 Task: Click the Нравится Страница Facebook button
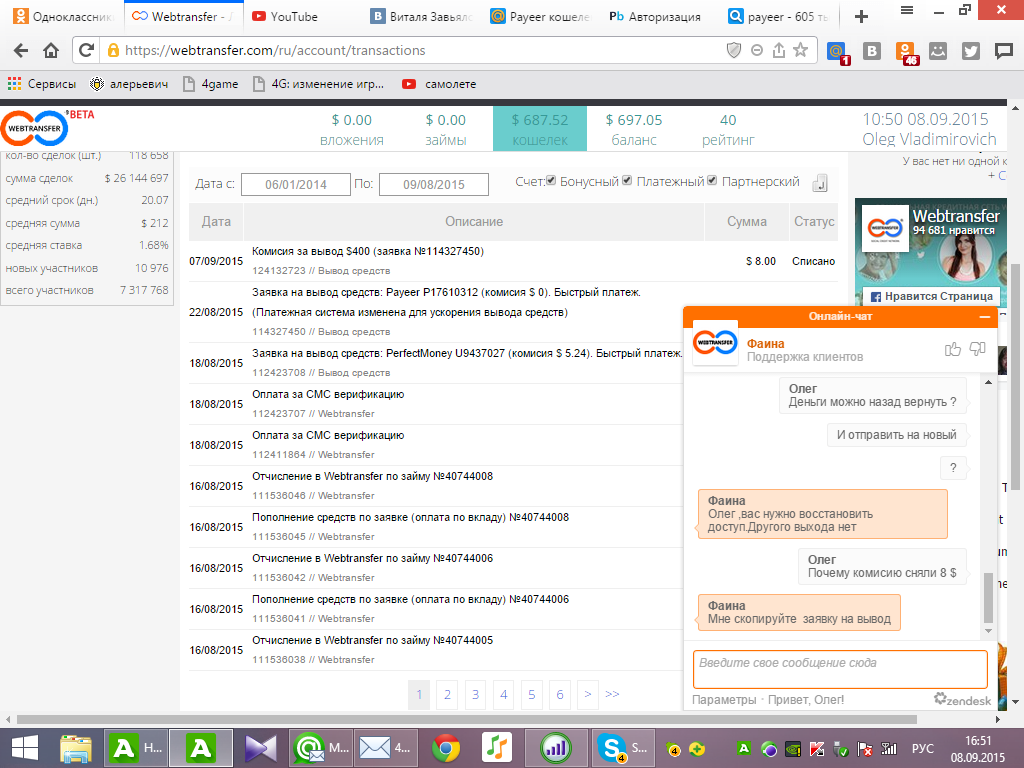click(931, 296)
